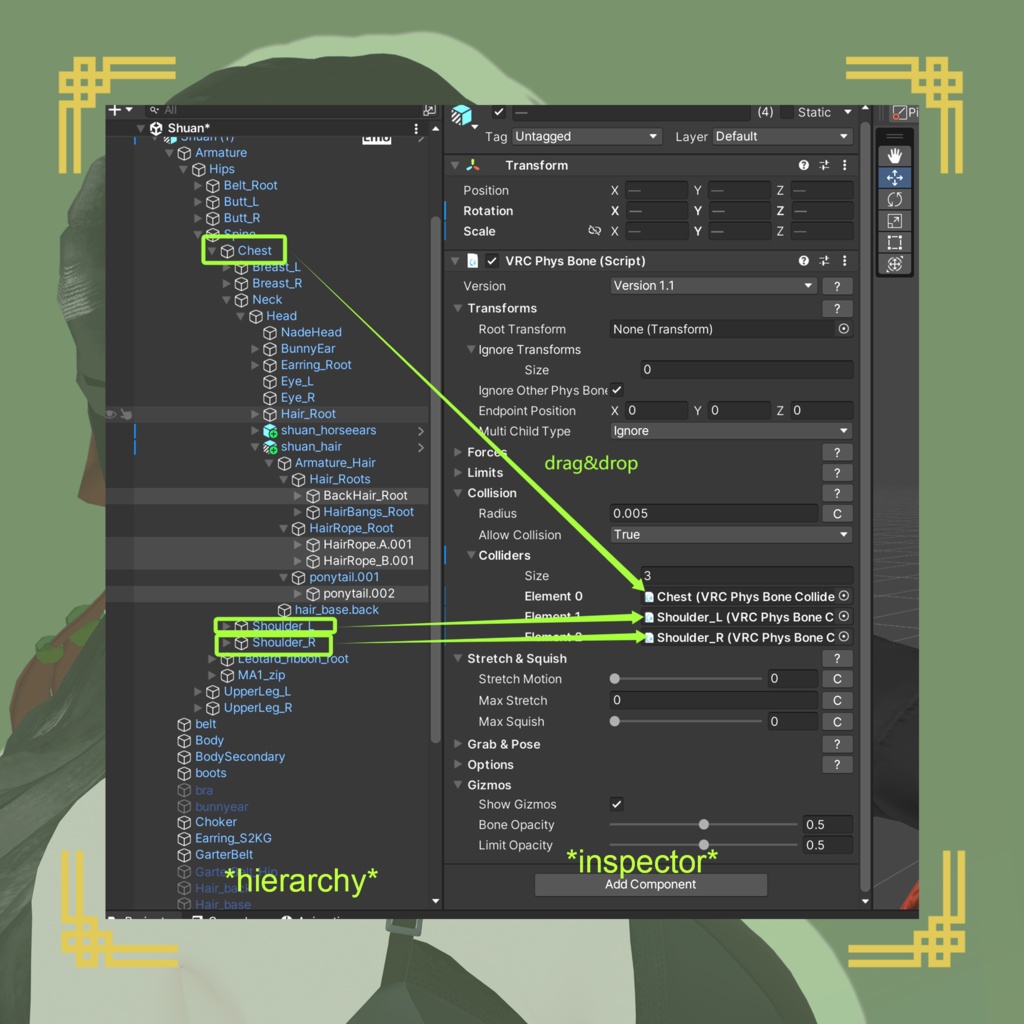The image size is (1024, 1024).
Task: Toggle Scale constrained proportions link icon
Action: tap(594, 231)
